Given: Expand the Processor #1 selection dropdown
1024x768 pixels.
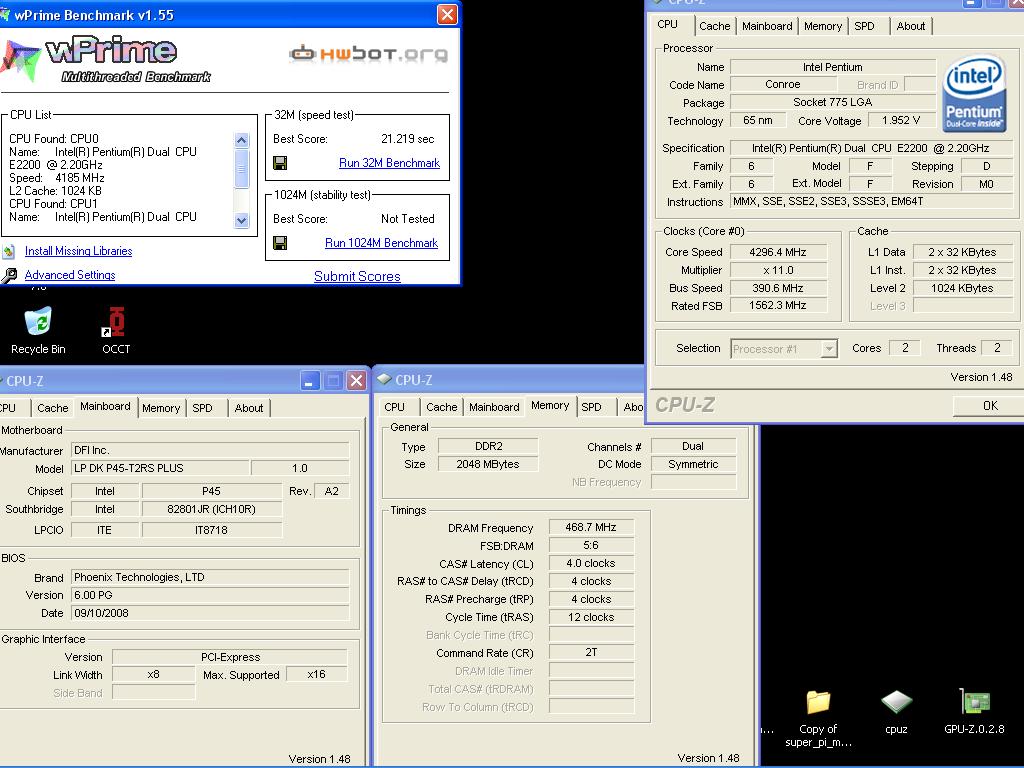Looking at the screenshot, I should 829,349.
